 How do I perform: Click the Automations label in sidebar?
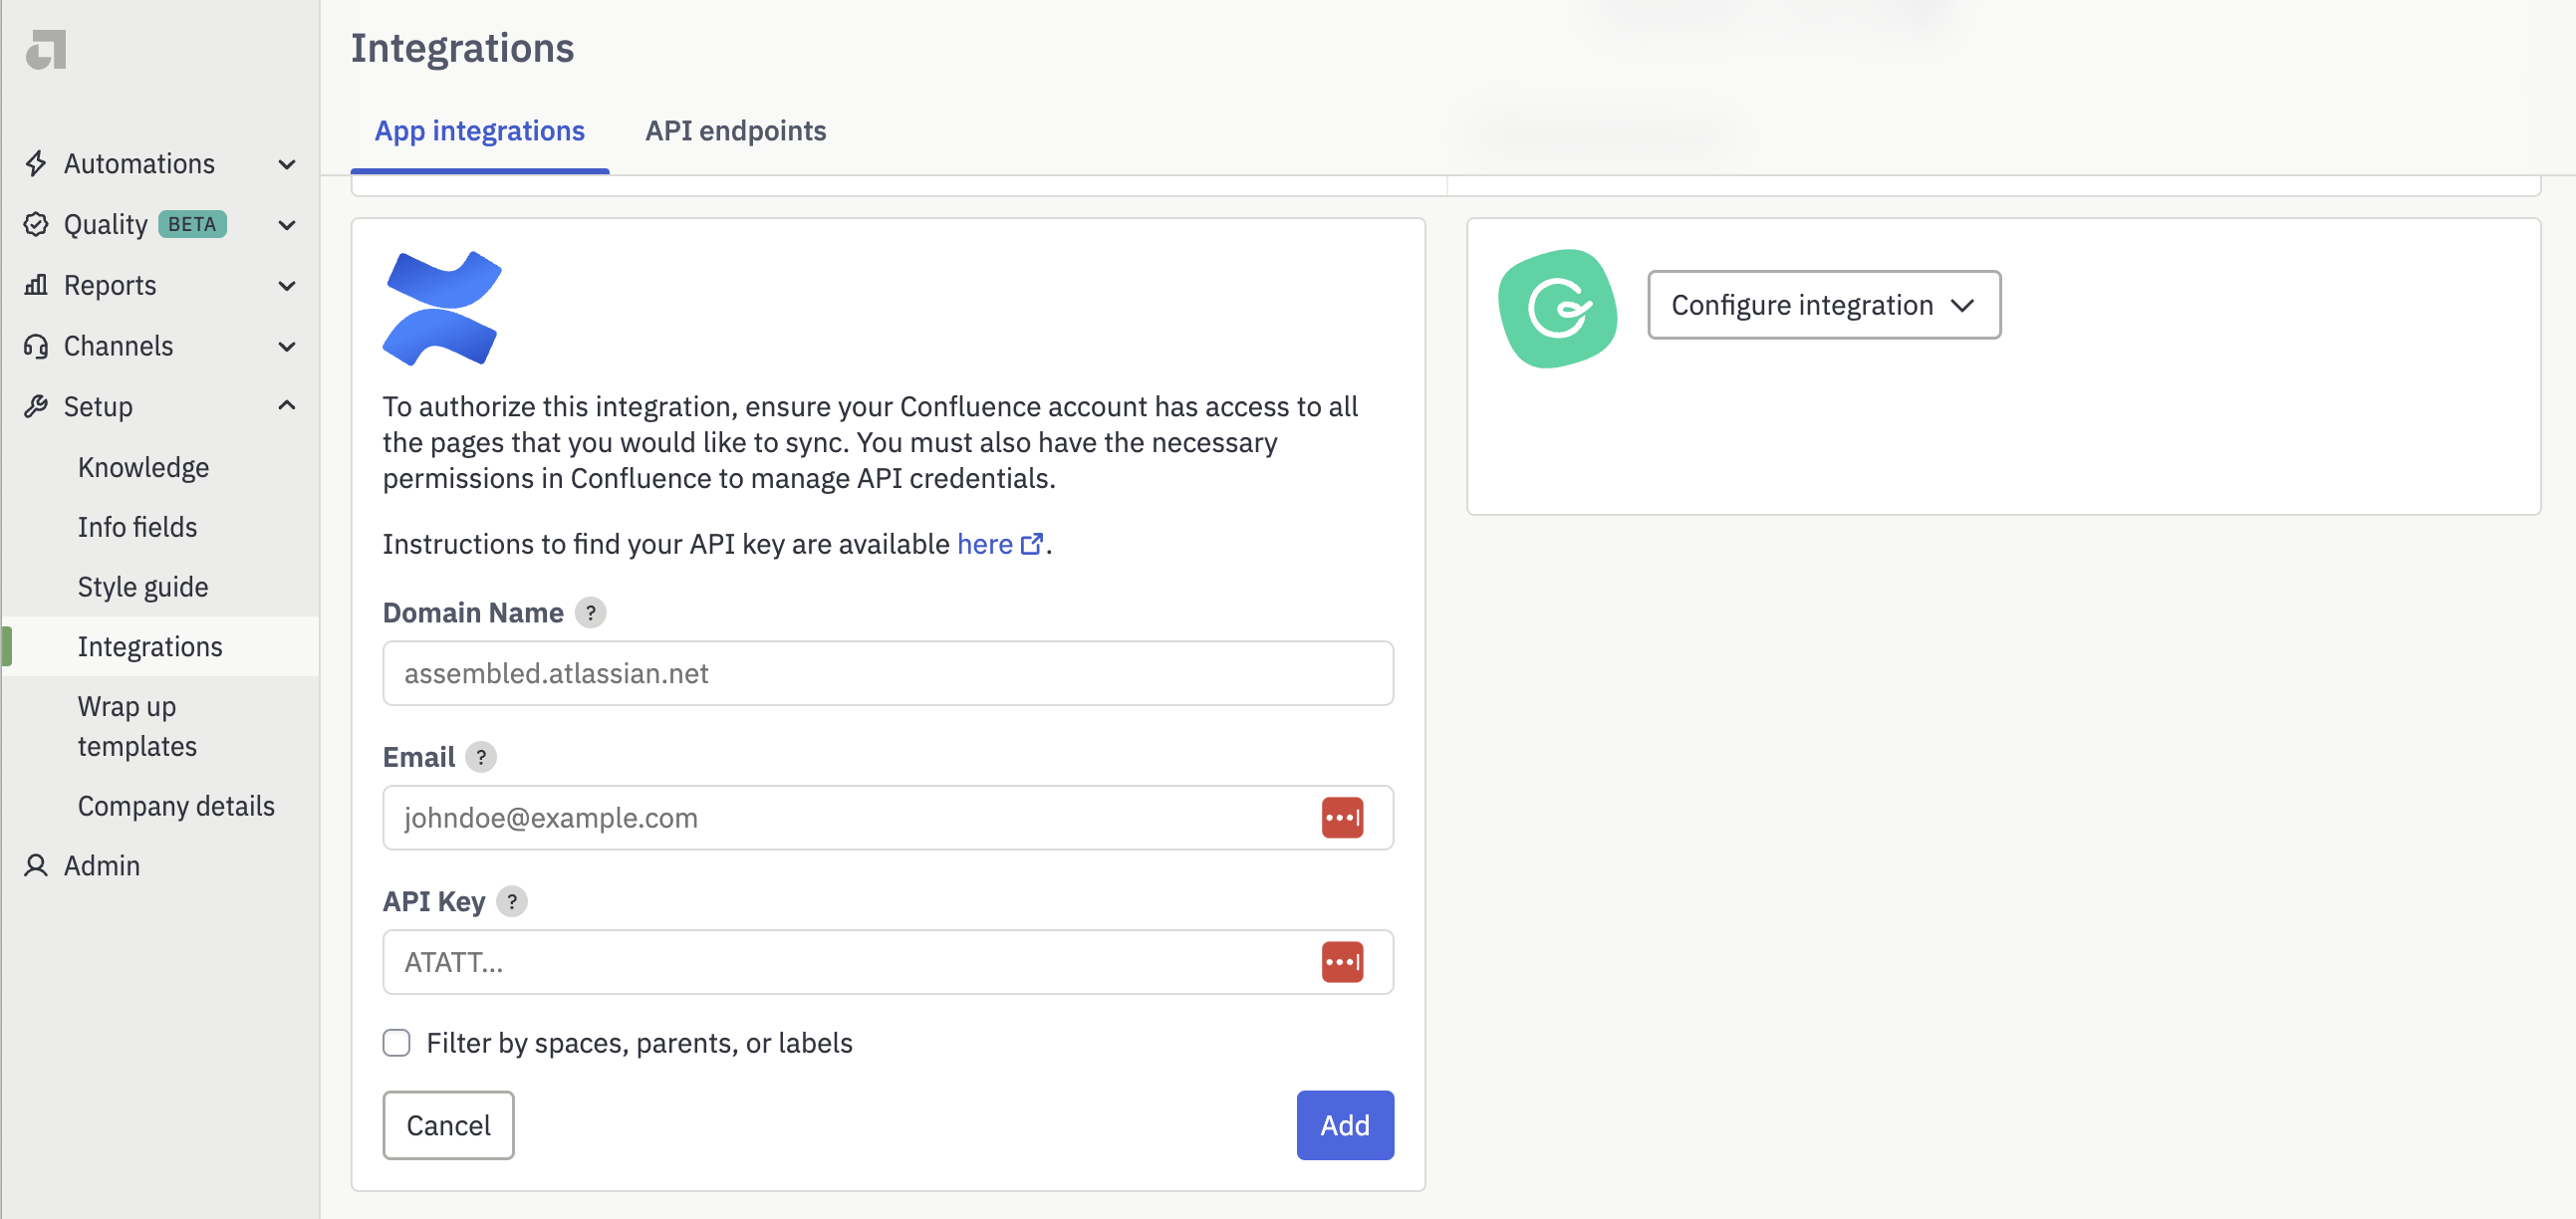pos(139,163)
